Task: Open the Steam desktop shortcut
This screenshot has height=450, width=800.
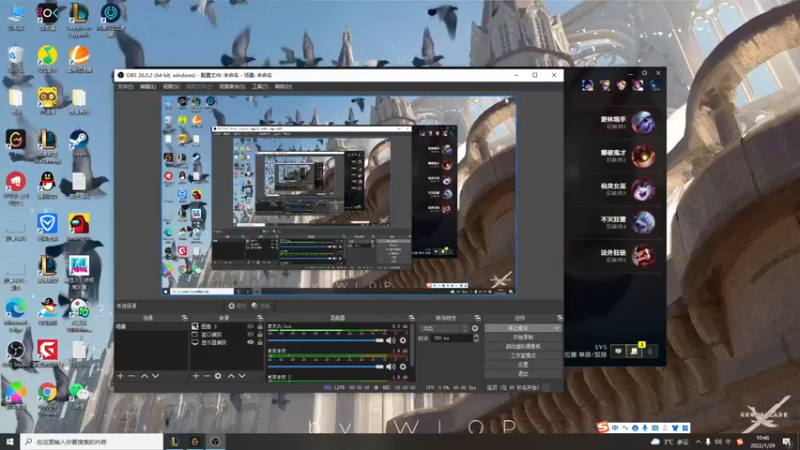Action: click(x=79, y=144)
